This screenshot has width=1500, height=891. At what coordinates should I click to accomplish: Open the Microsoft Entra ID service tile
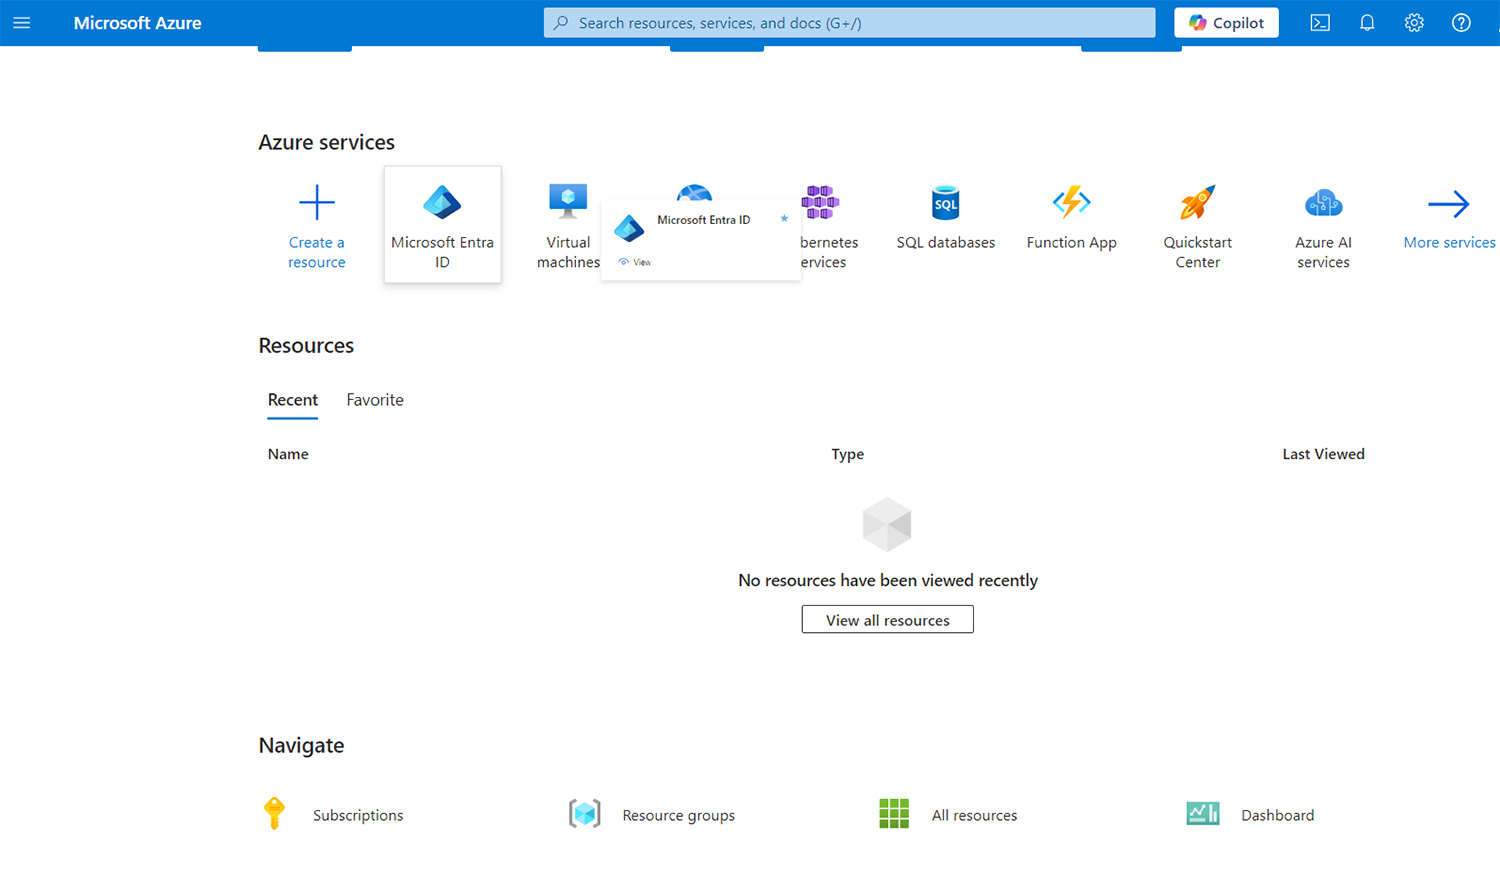(442, 225)
